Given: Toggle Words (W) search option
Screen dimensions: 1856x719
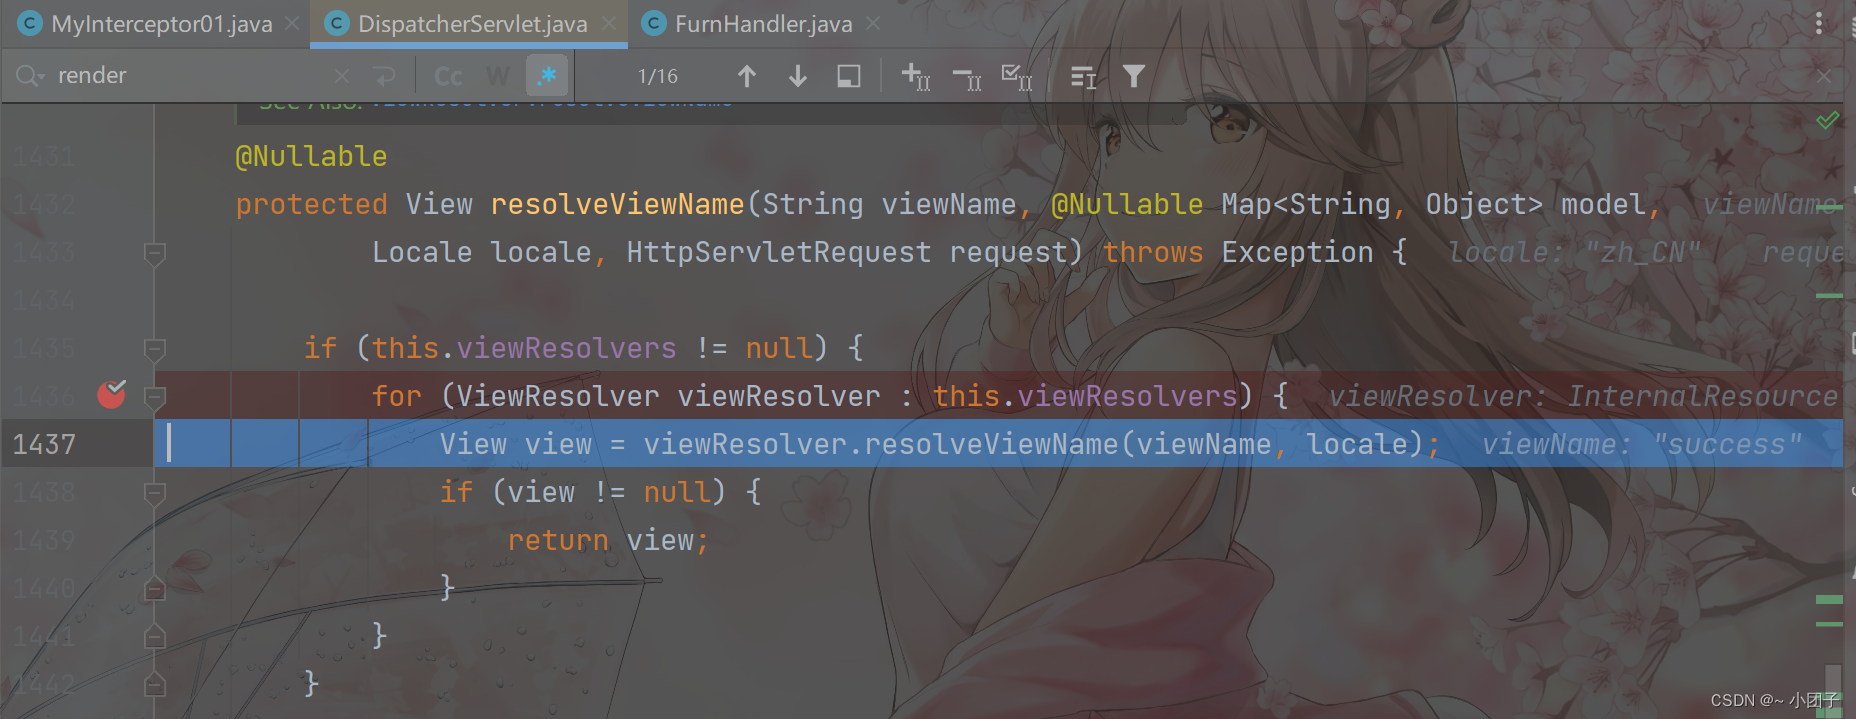Looking at the screenshot, I should pos(498,76).
